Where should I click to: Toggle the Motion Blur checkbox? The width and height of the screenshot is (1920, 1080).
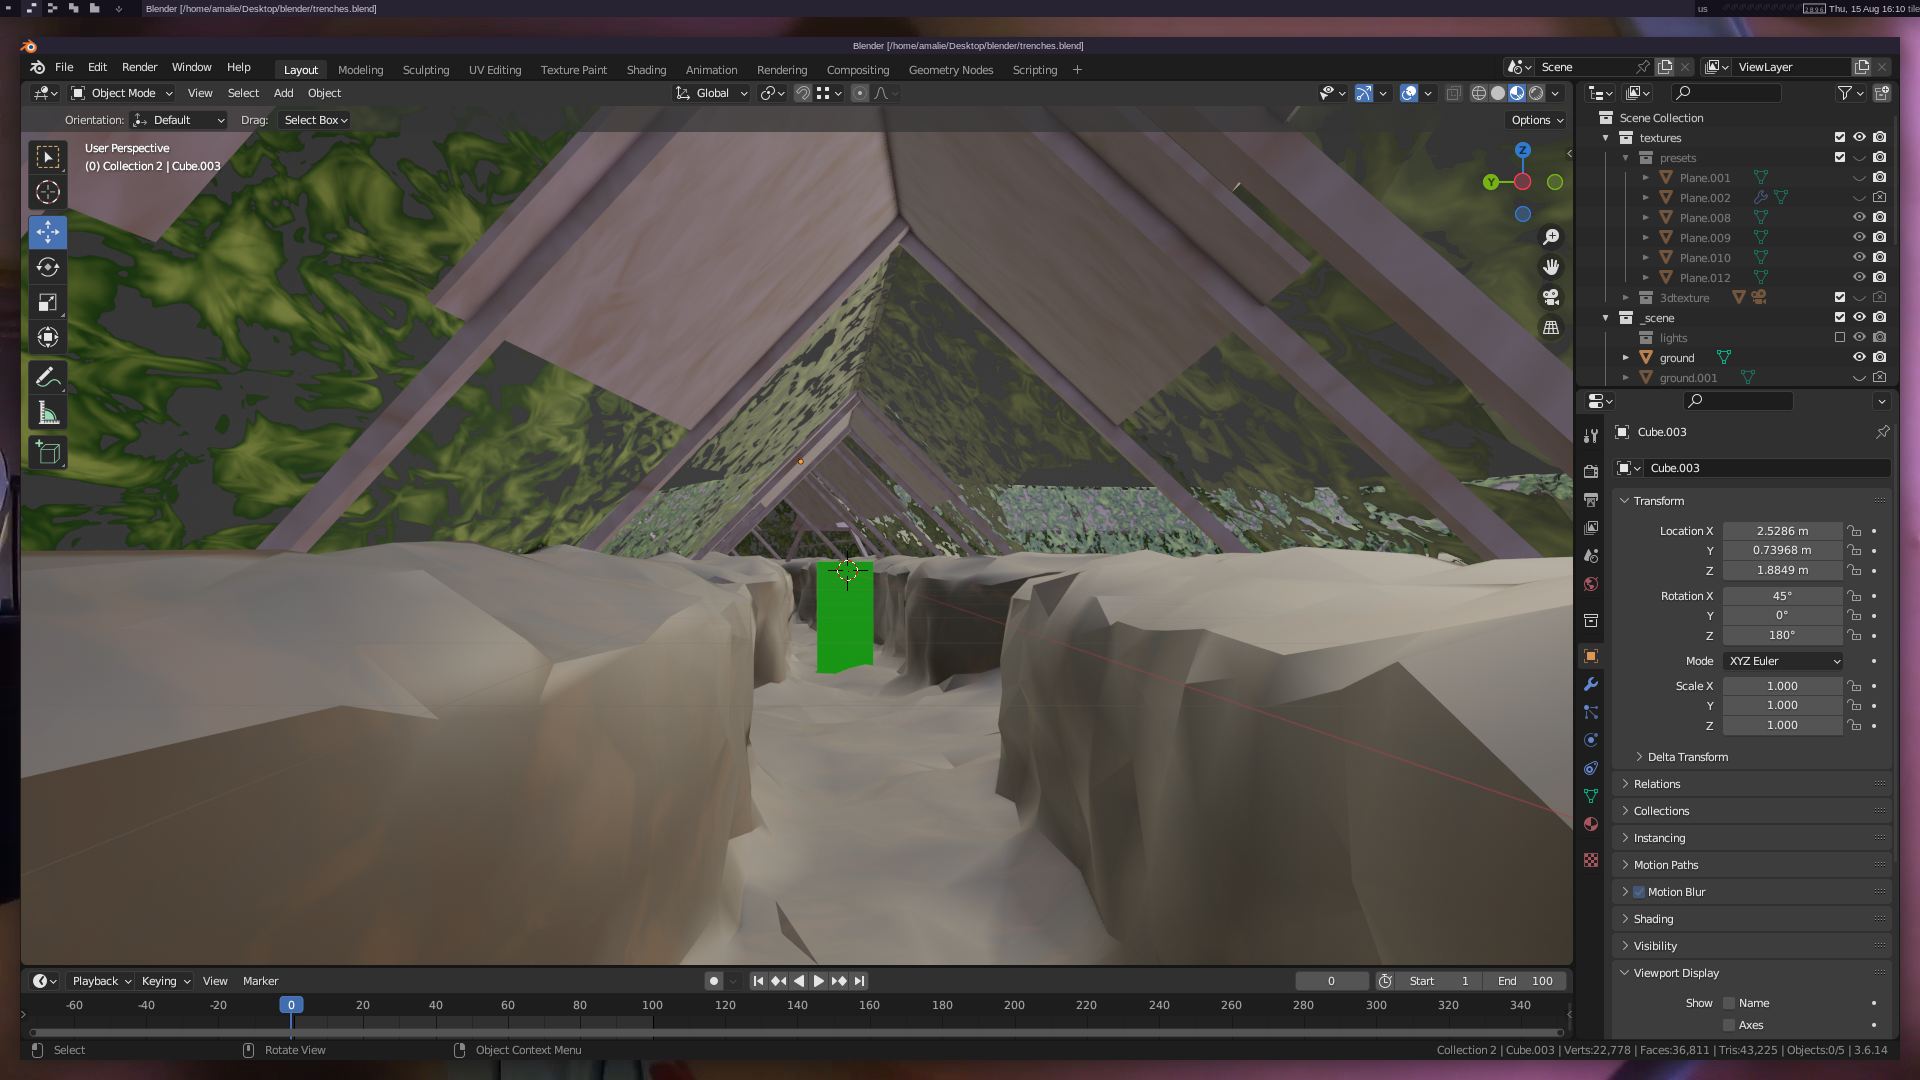tap(1639, 892)
